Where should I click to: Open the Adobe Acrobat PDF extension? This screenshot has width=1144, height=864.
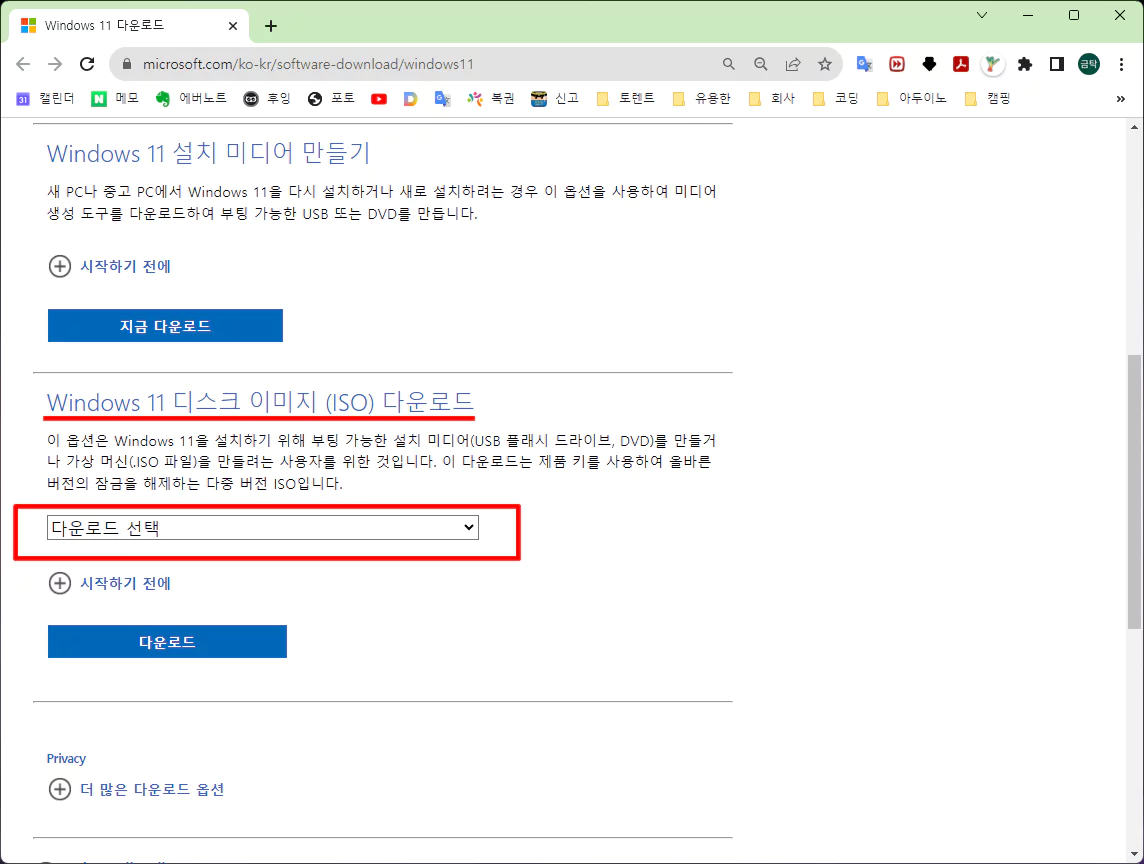point(960,64)
